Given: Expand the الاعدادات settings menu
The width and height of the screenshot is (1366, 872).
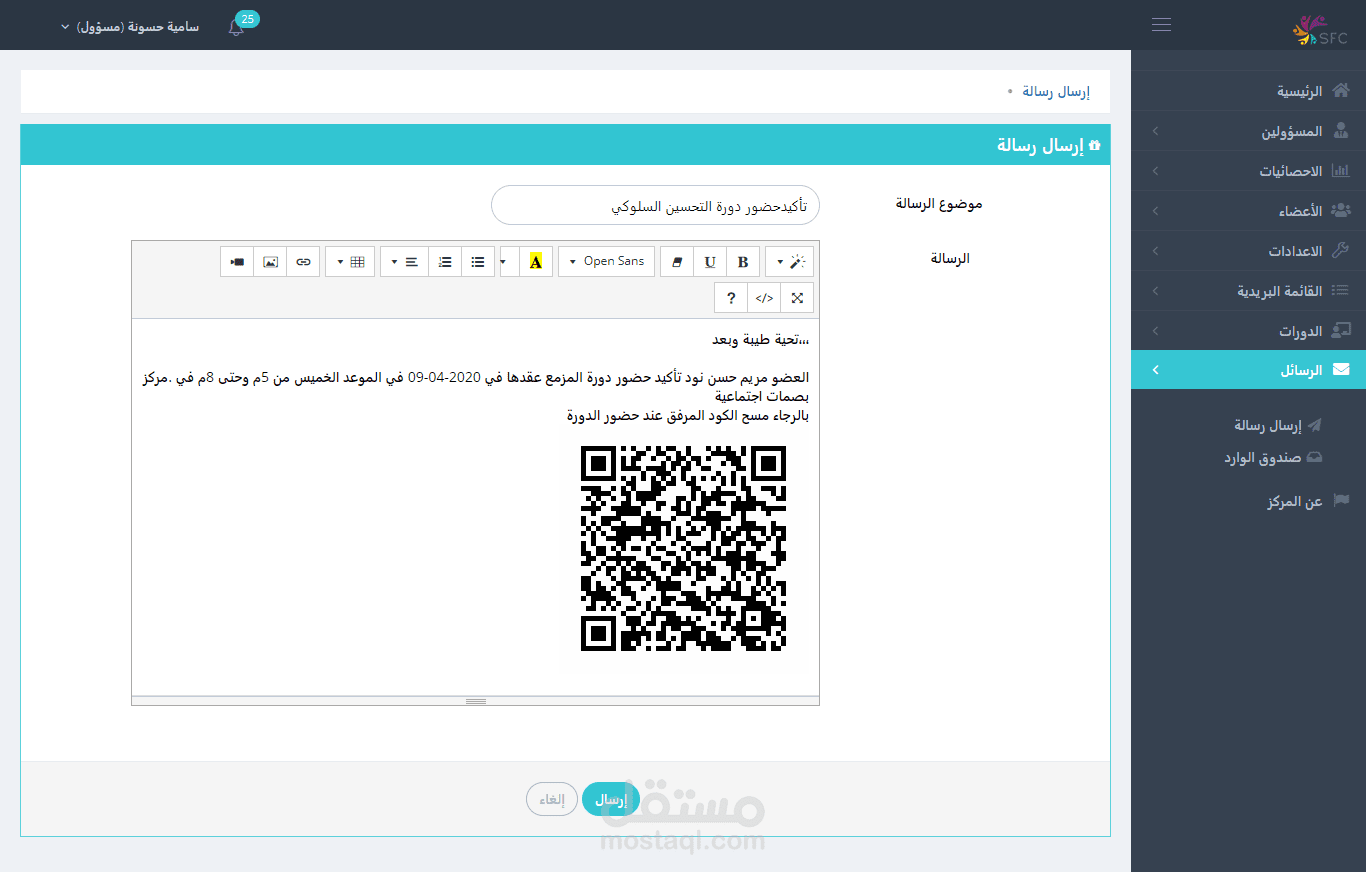Looking at the screenshot, I should [x=1248, y=251].
